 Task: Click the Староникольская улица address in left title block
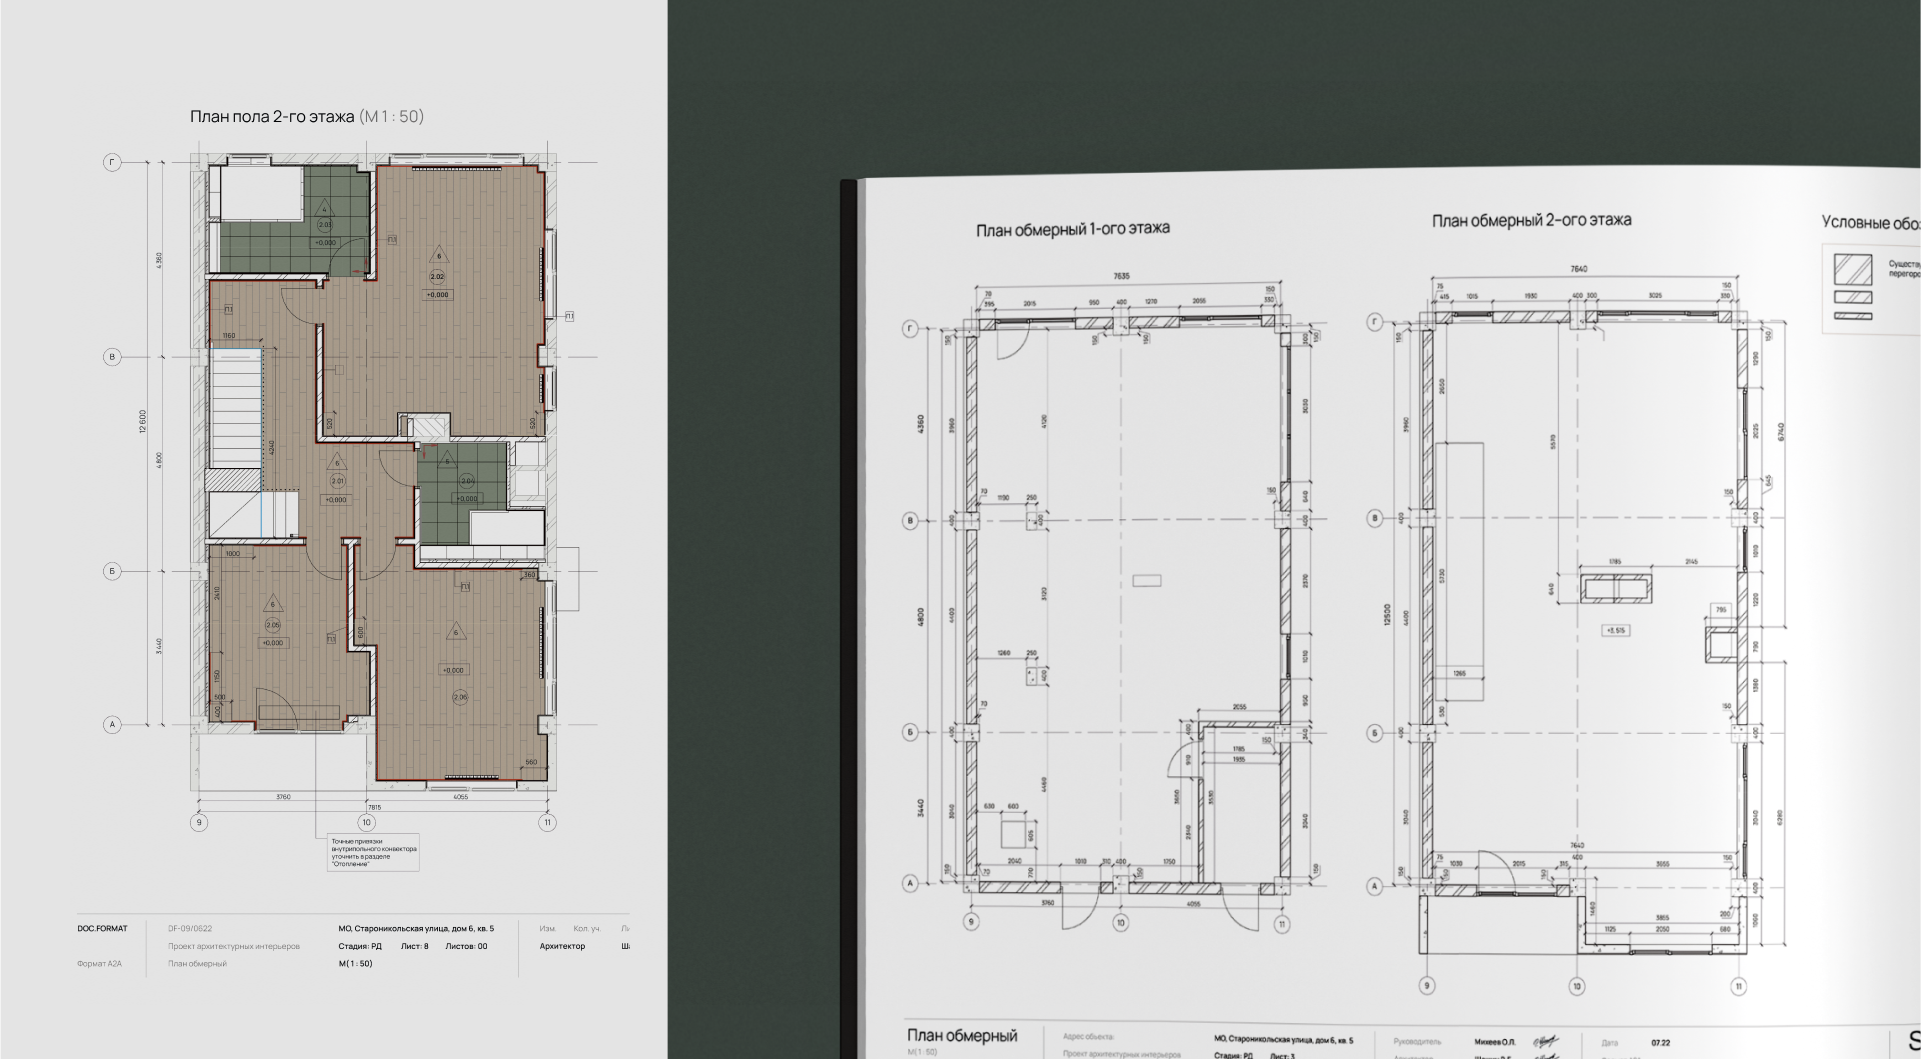tap(416, 929)
